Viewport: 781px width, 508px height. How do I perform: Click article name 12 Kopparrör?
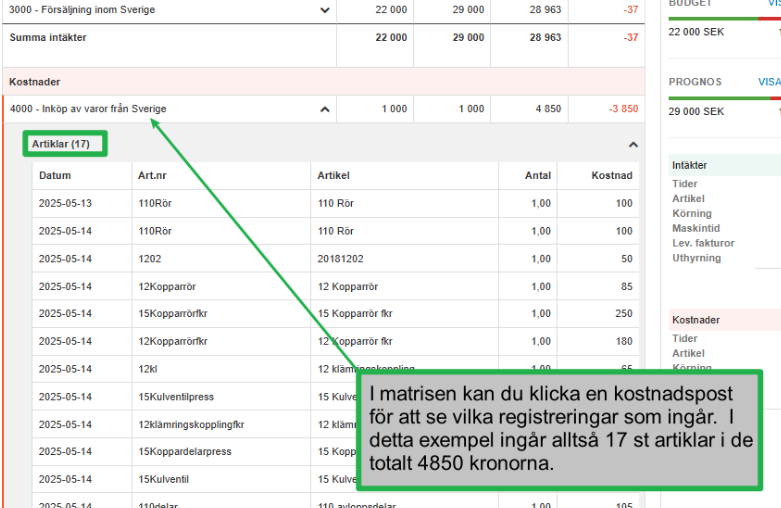(348, 286)
